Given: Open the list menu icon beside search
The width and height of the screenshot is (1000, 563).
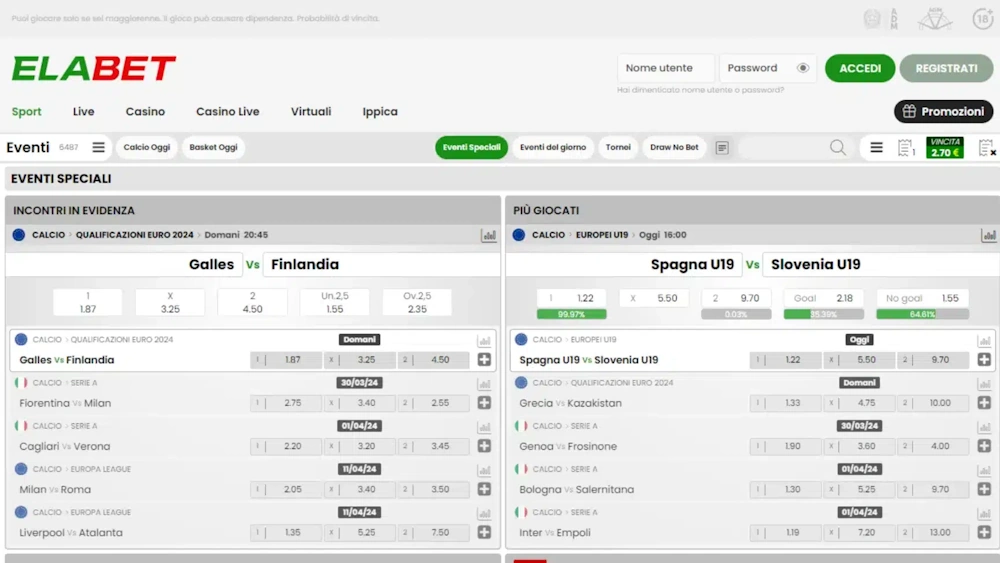Looking at the screenshot, I should [x=876, y=147].
